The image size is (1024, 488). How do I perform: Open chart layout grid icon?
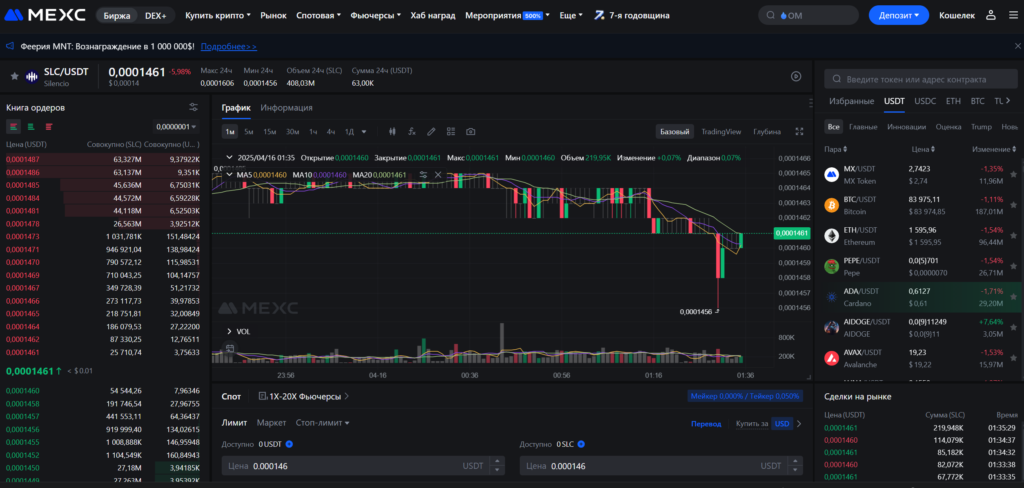(x=451, y=131)
